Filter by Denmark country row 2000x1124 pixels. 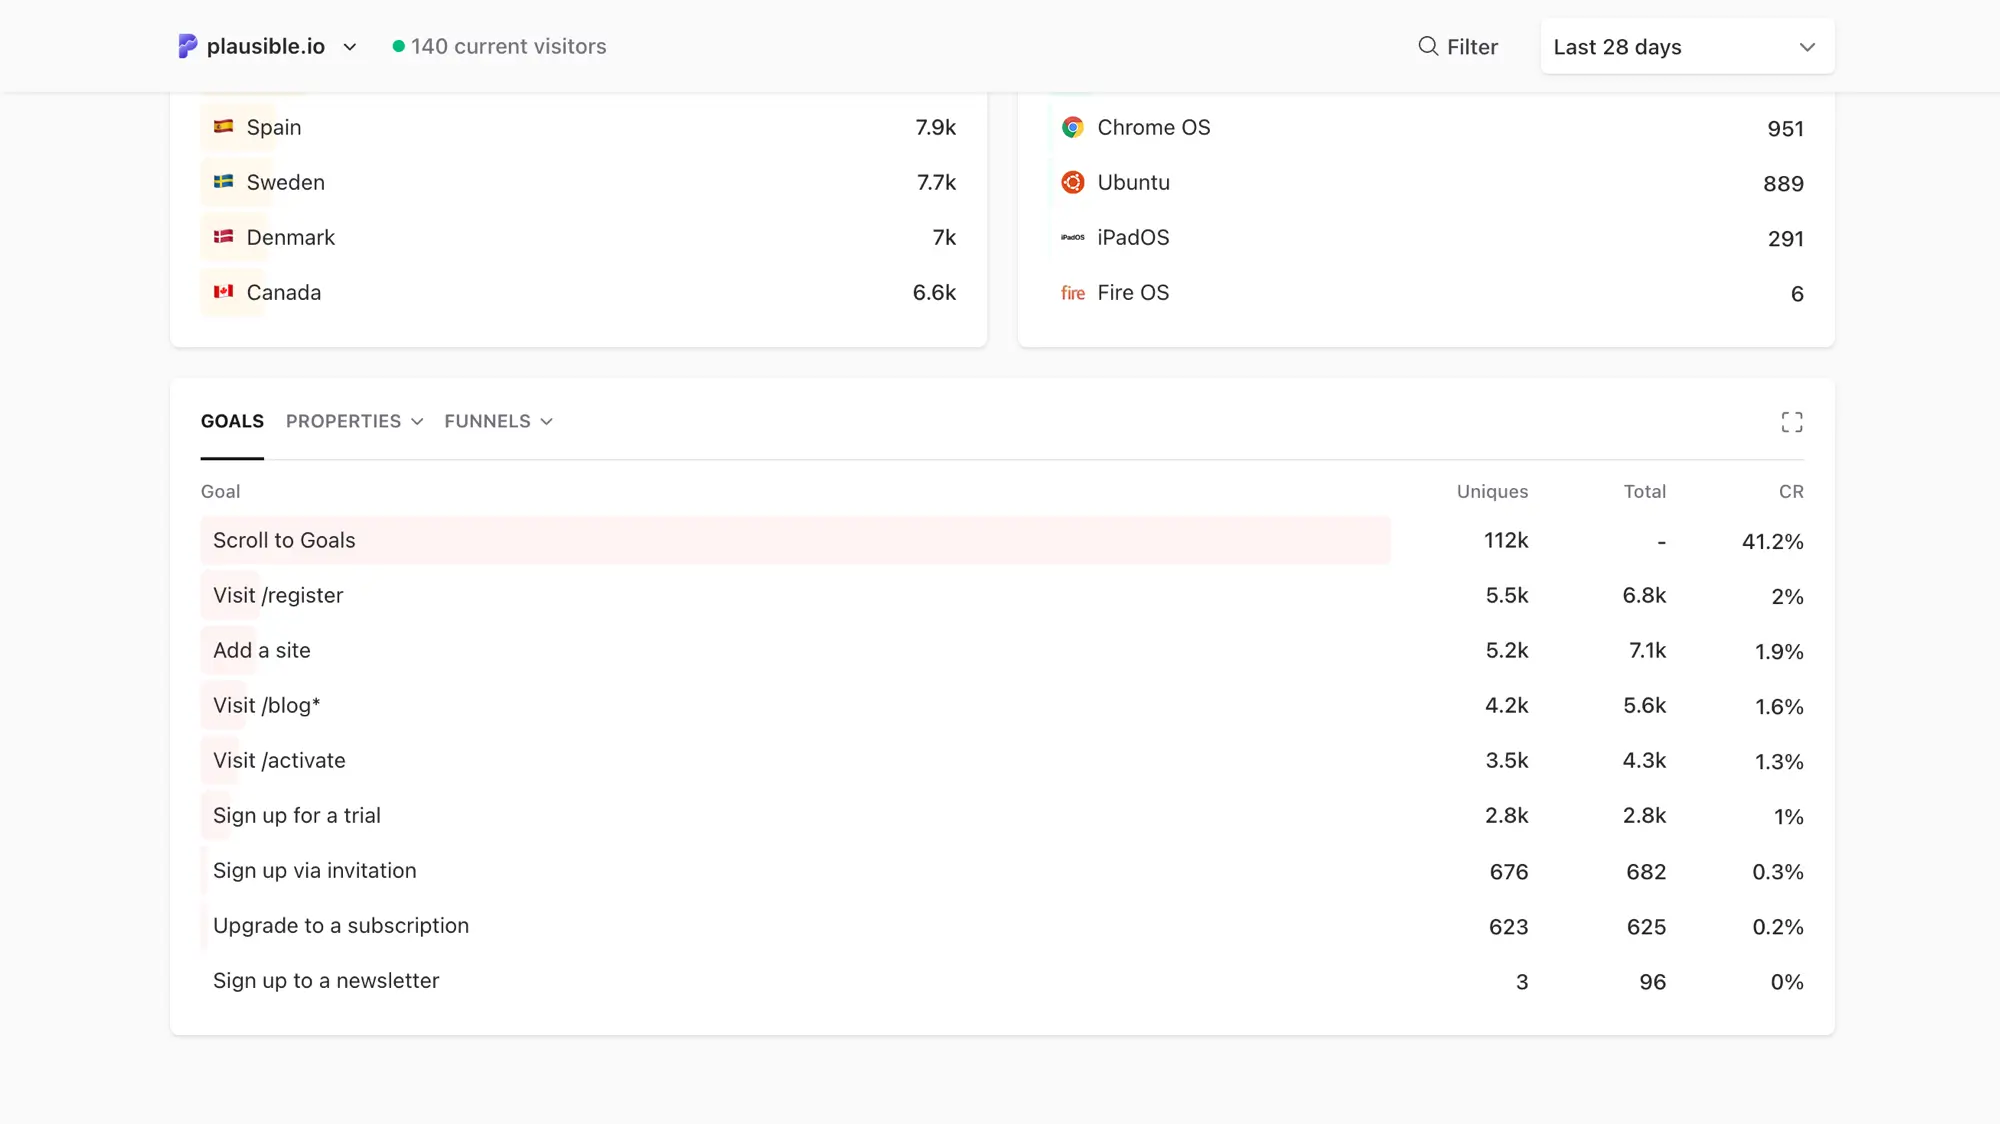point(290,237)
